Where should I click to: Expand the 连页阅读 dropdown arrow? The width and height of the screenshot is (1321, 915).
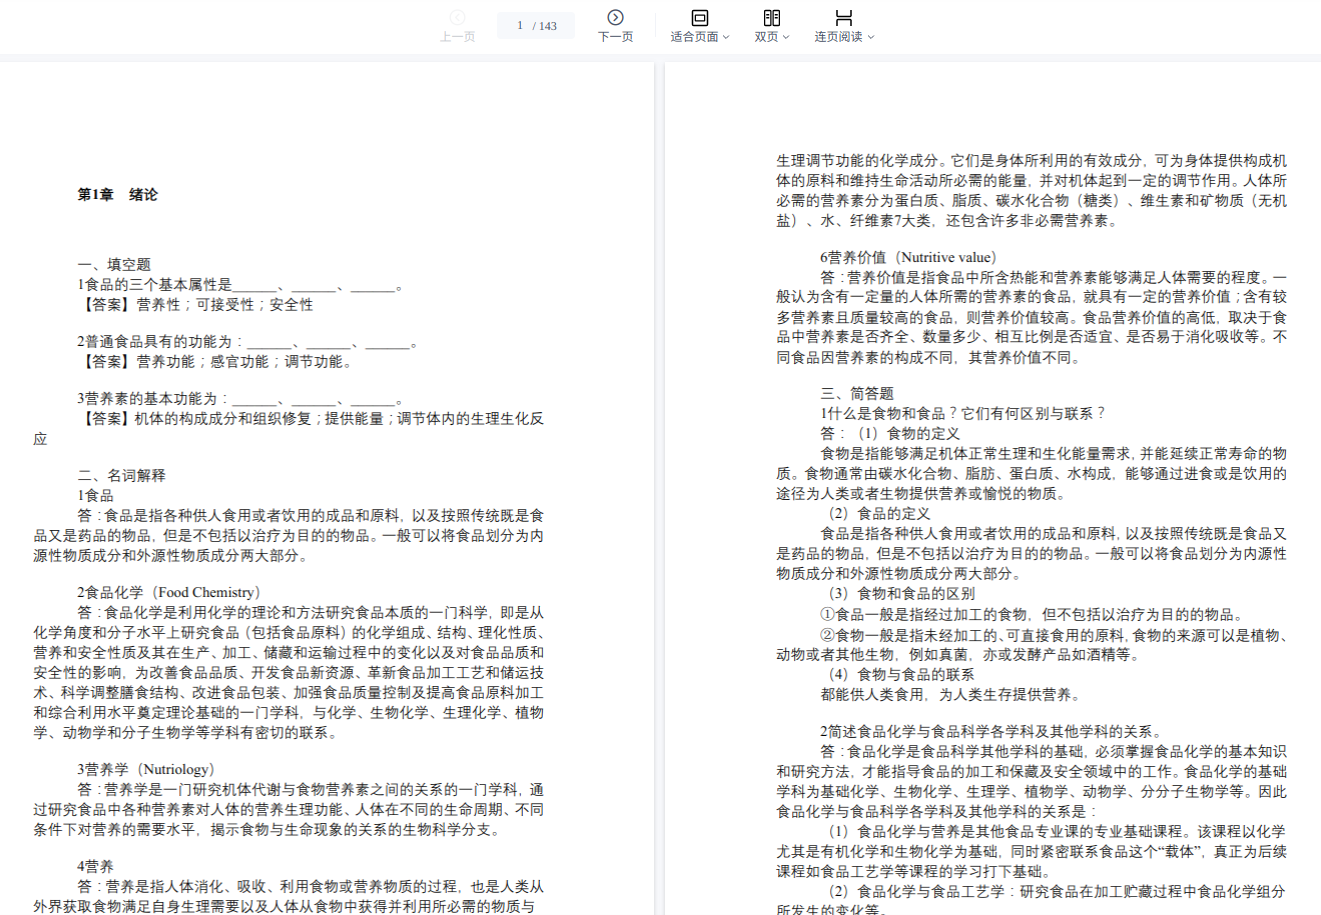(871, 37)
